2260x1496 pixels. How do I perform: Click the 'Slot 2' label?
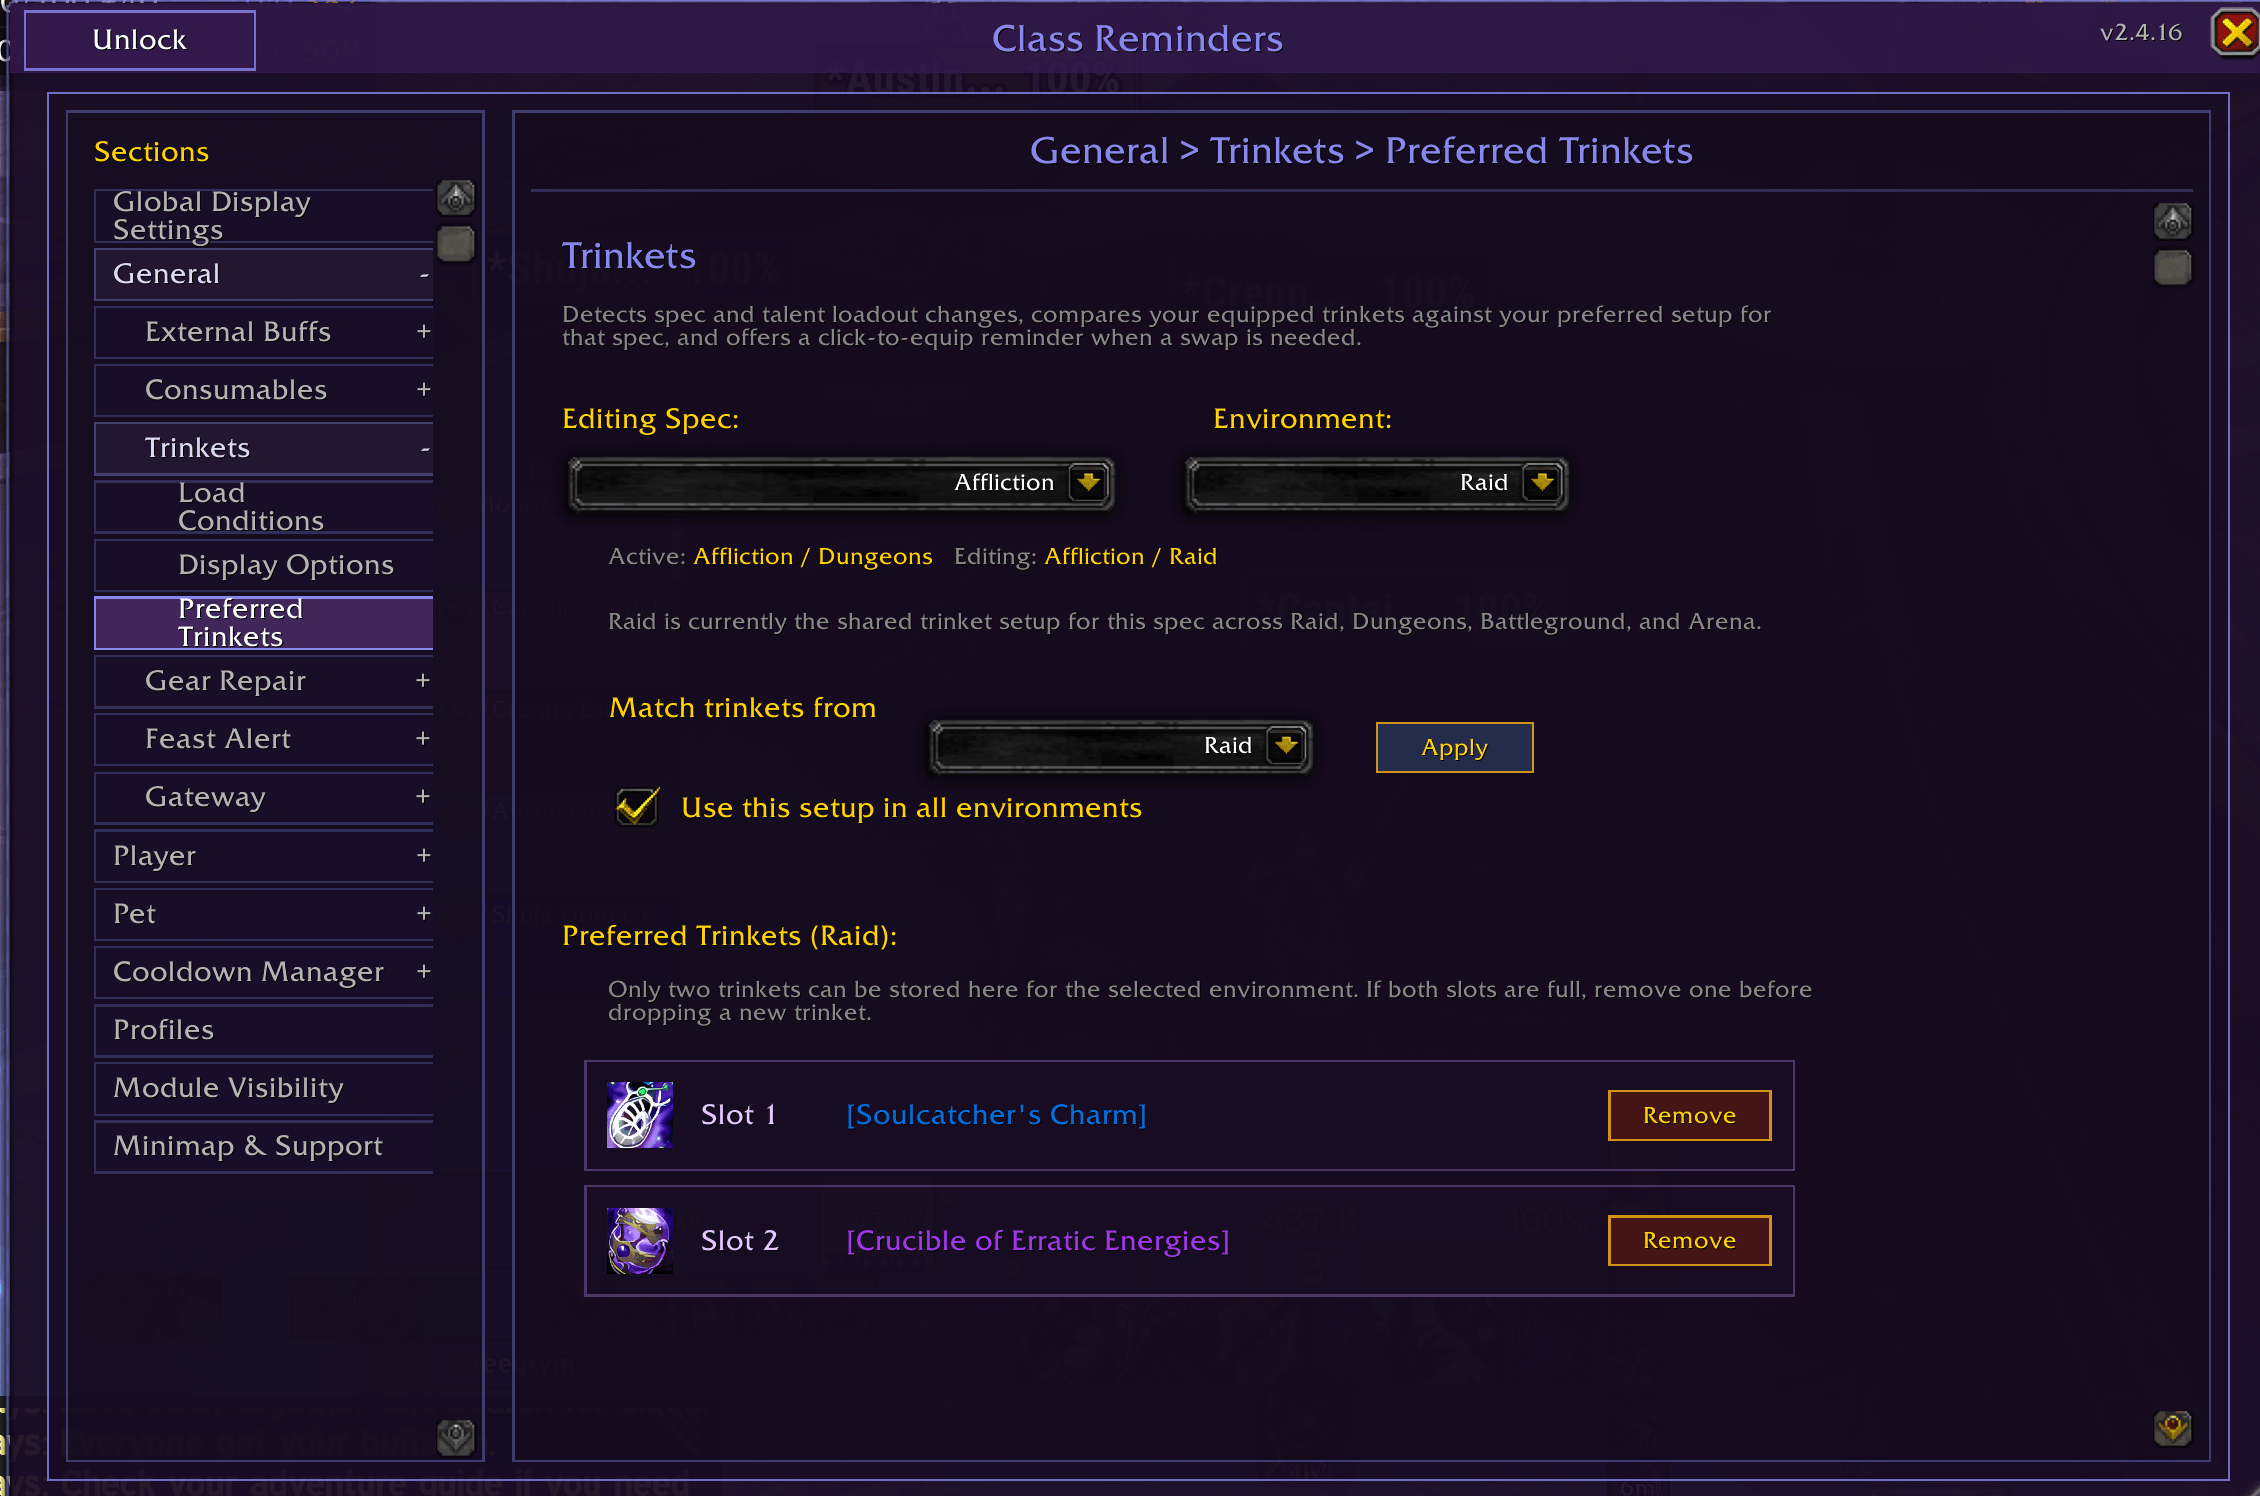[x=739, y=1240]
